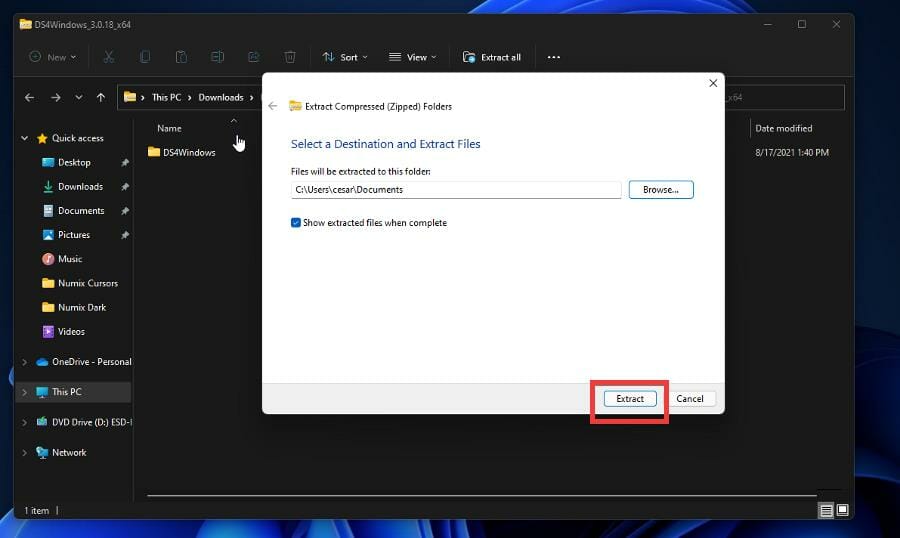Click the Up directory arrow
Image resolution: width=900 pixels, height=538 pixels.
100,97
